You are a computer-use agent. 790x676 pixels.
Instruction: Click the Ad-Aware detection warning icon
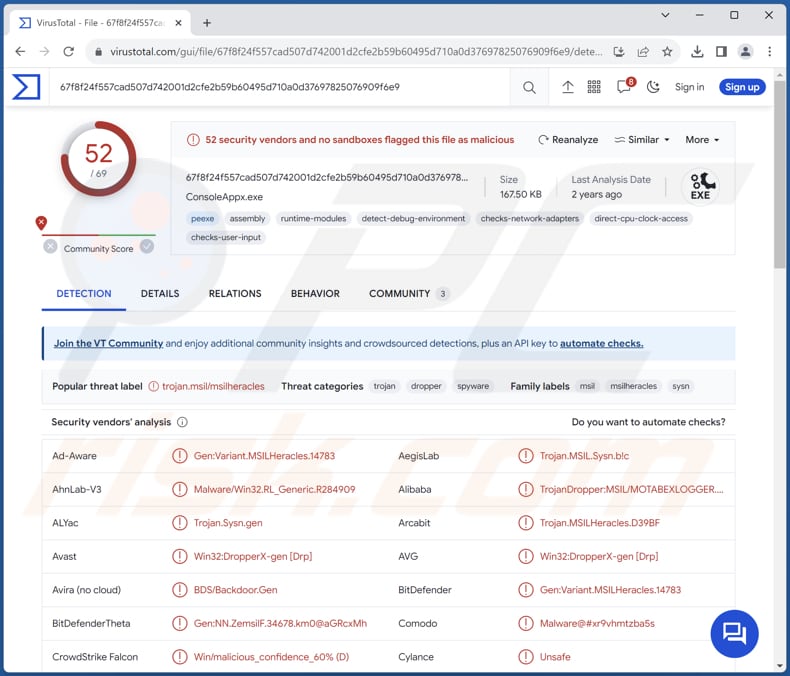coord(179,455)
